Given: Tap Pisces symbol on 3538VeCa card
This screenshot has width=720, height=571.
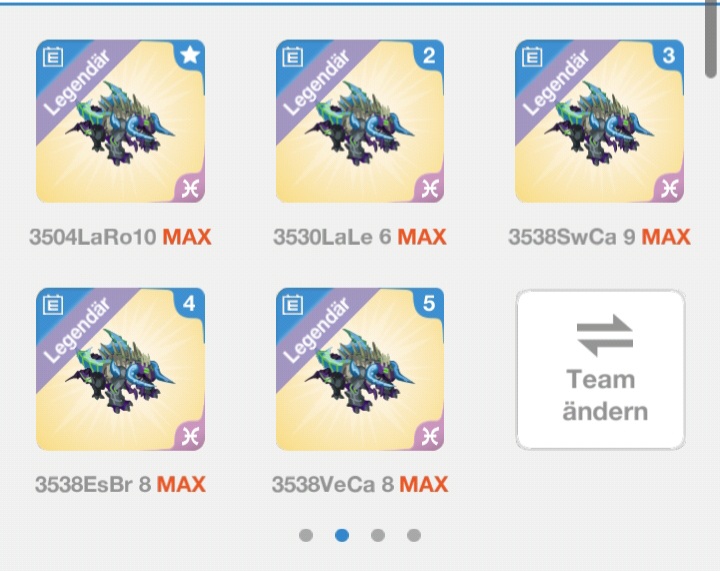Looking at the screenshot, I should pyautogui.click(x=430, y=437).
